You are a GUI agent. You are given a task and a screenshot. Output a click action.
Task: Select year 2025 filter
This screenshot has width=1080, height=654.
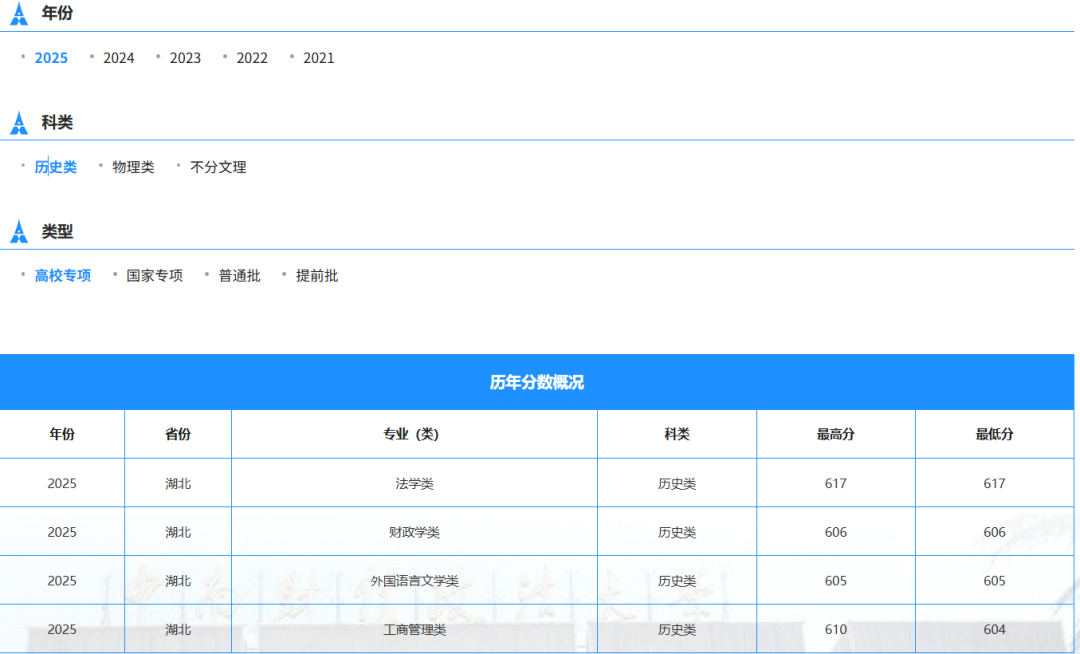(51, 58)
